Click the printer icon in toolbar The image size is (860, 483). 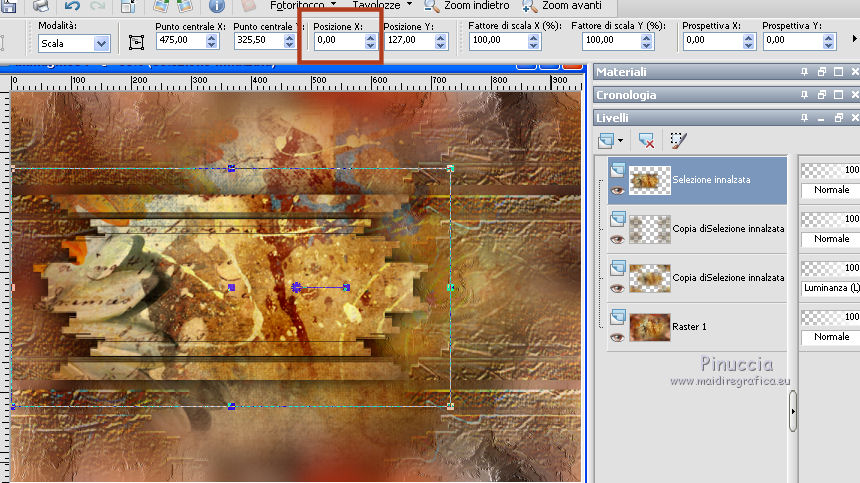pyautogui.click(x=41, y=6)
